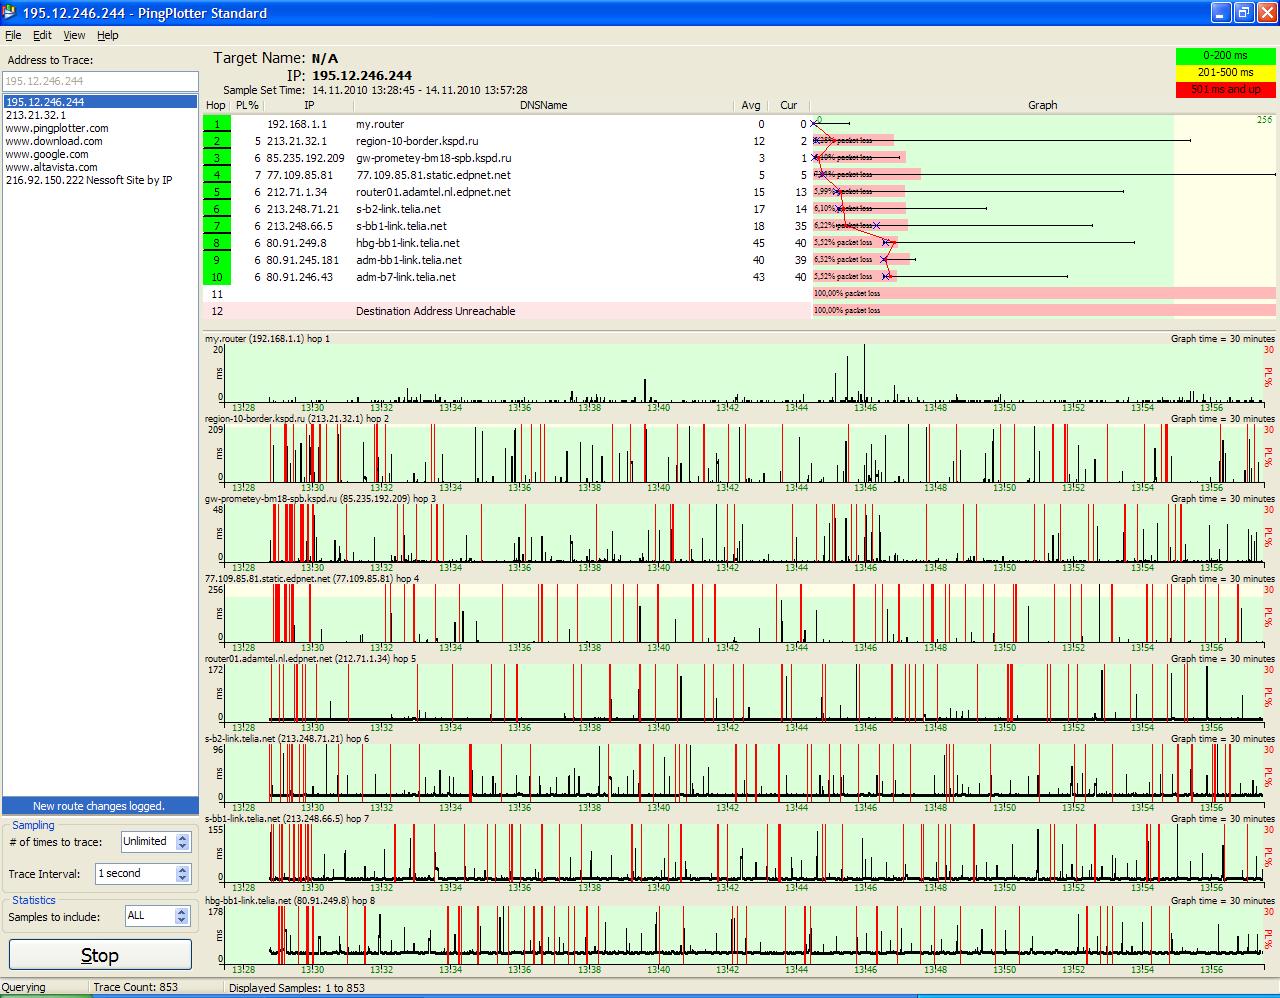Click 'Trace Count: 853' in the status bar
Viewport: 1280px width, 998px height.
pos(136,988)
